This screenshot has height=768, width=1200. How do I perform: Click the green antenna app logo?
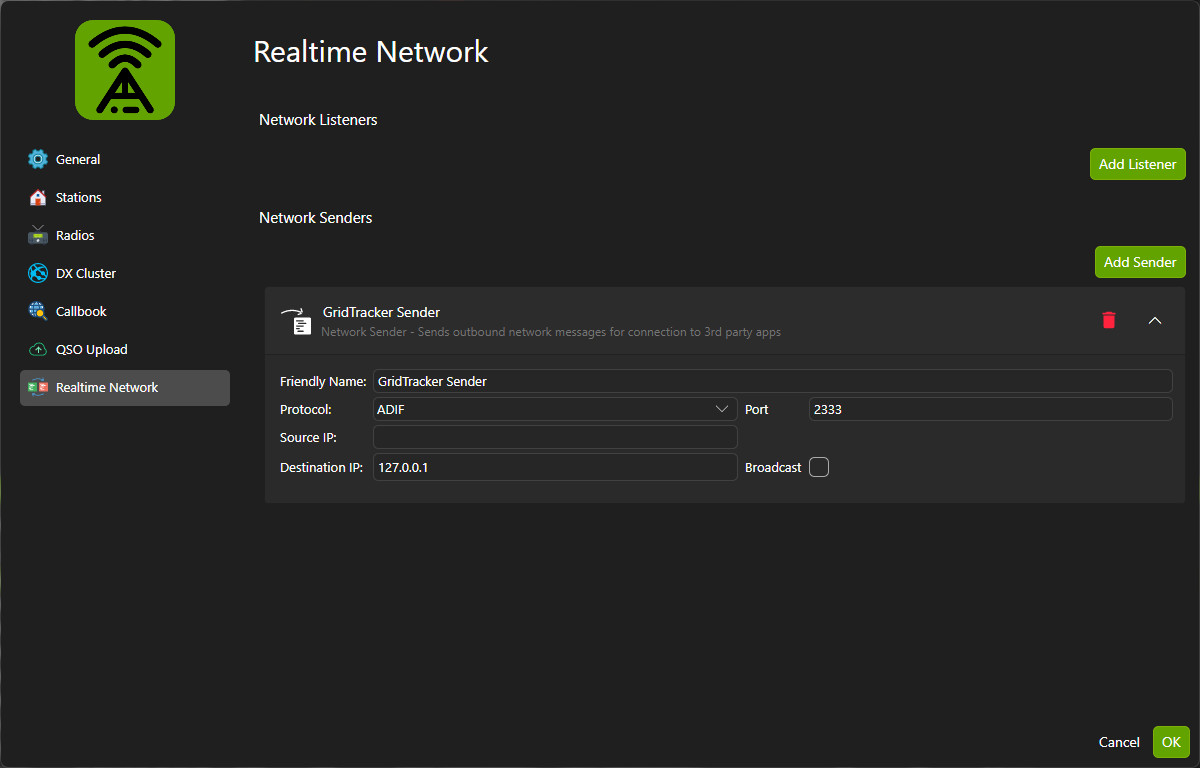(125, 70)
